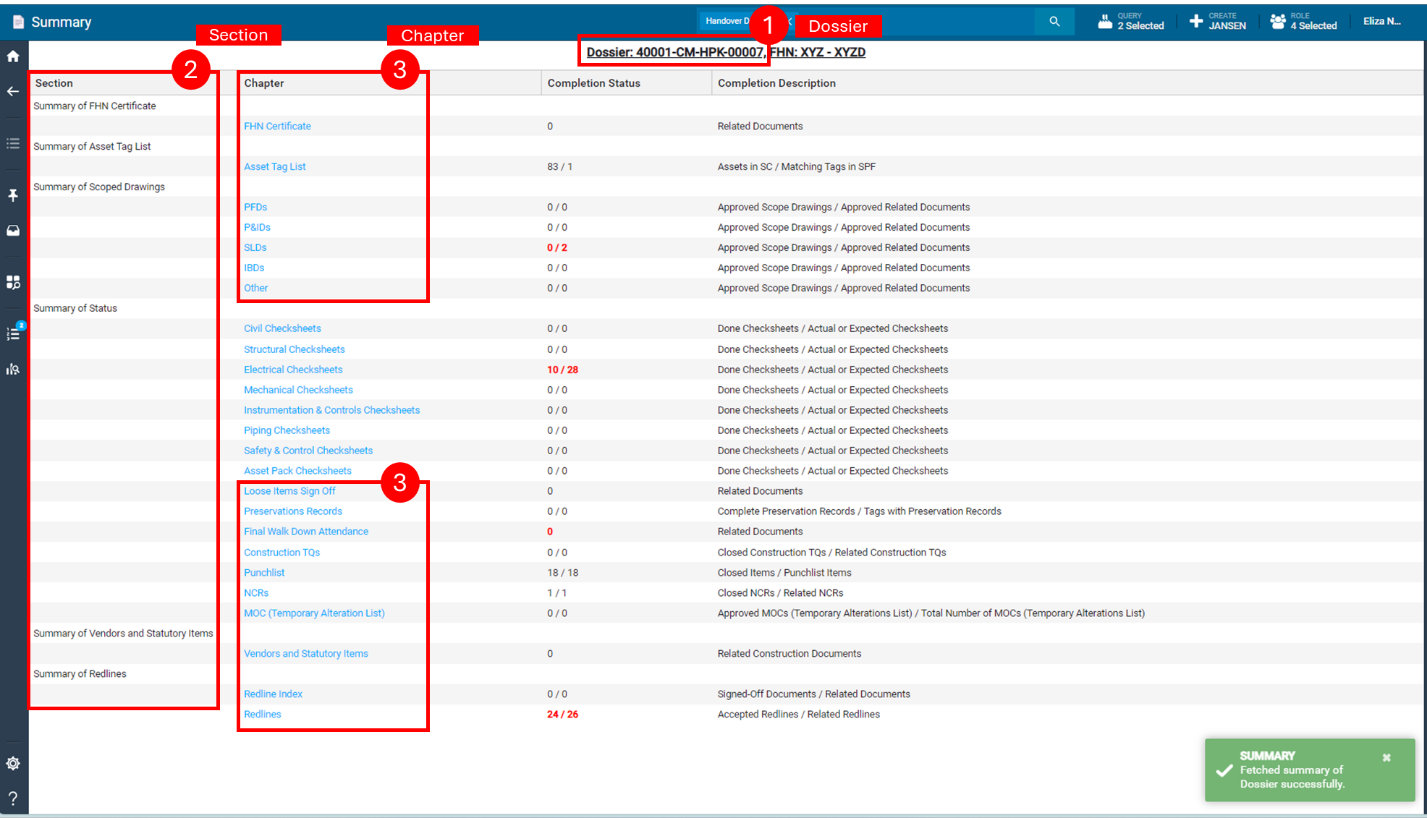Image resolution: width=1427 pixels, height=818 pixels.
Task: Open P&IDs chapter link
Action: [x=257, y=227]
